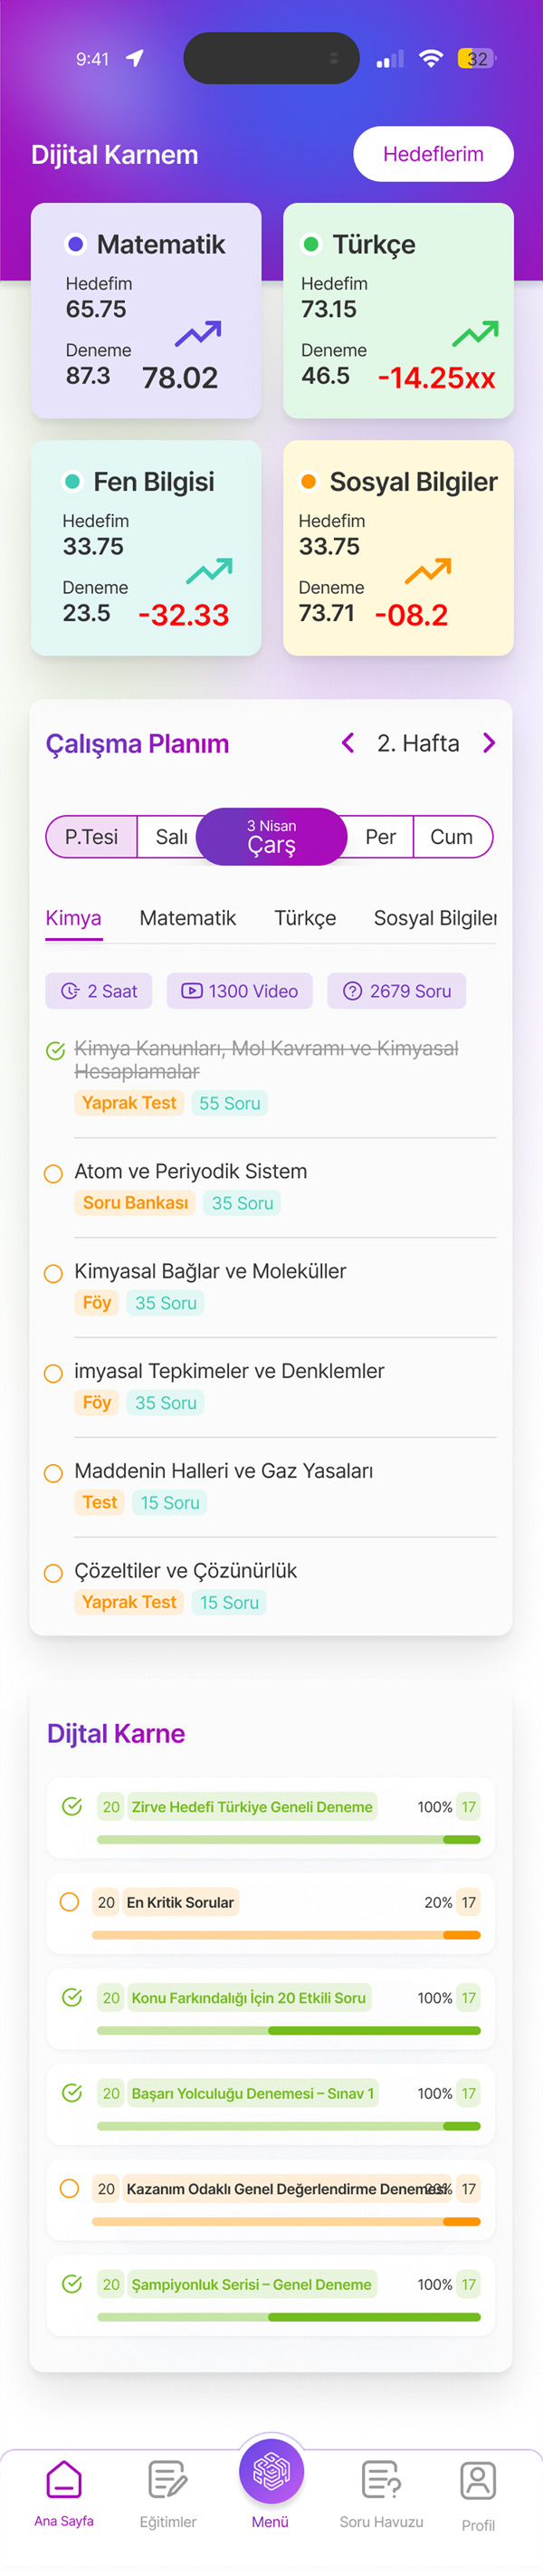Open the Profil icon

click(x=477, y=2482)
